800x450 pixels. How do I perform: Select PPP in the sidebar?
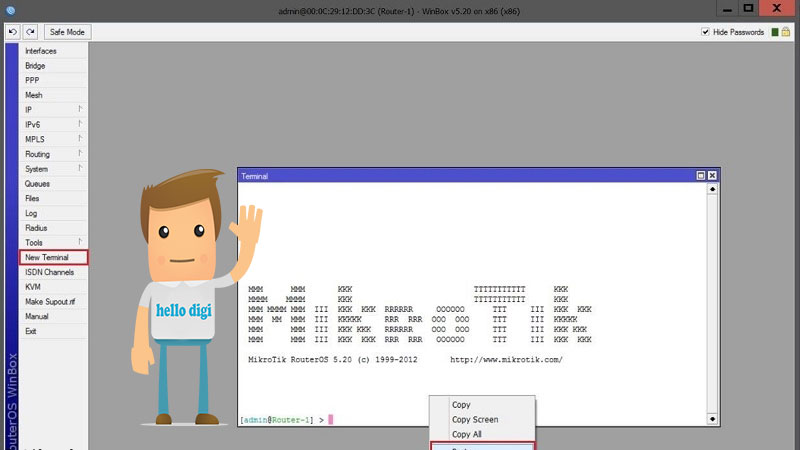(x=53, y=80)
